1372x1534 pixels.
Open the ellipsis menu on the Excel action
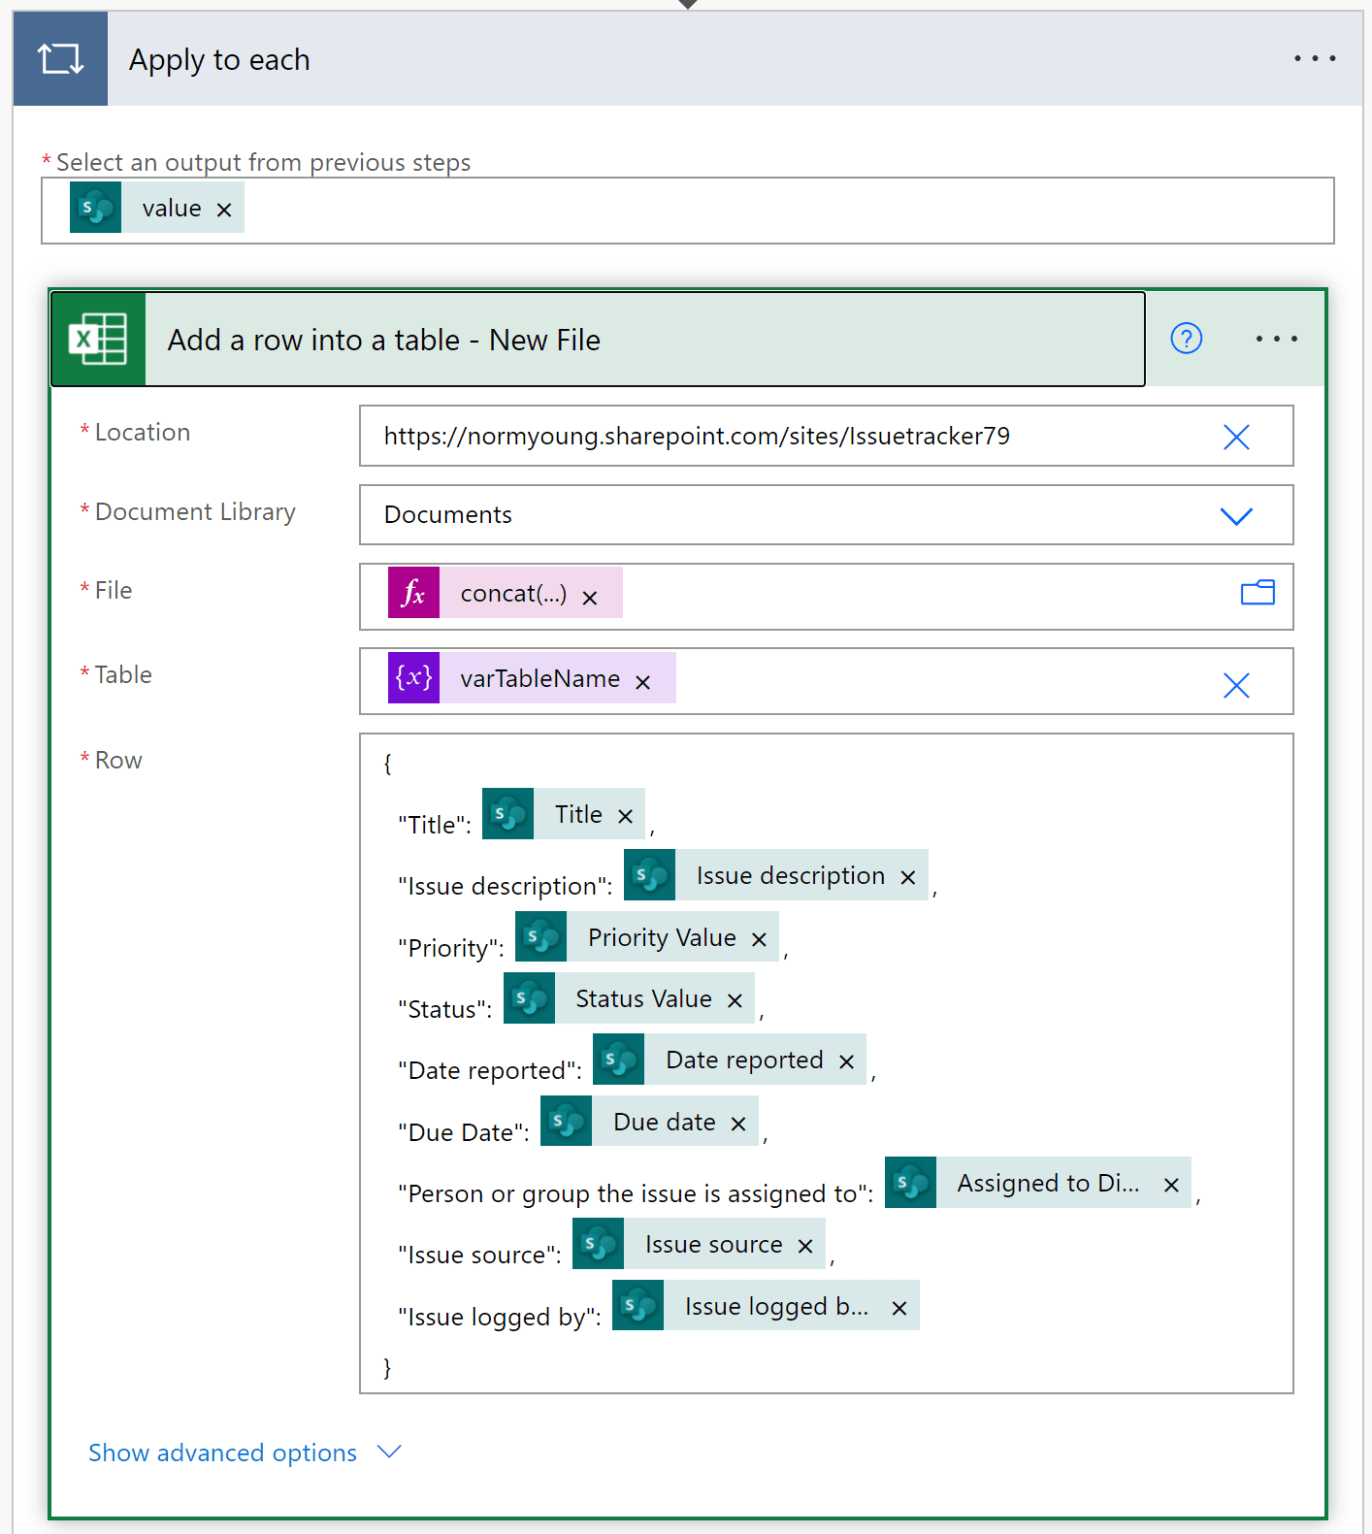[1276, 339]
